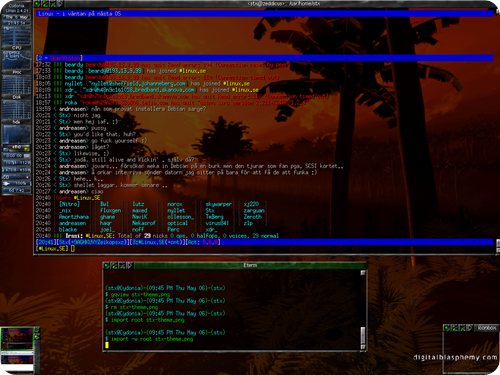Click the nick optical in the user list
The width and height of the screenshot is (500, 375).
click(x=177, y=223)
